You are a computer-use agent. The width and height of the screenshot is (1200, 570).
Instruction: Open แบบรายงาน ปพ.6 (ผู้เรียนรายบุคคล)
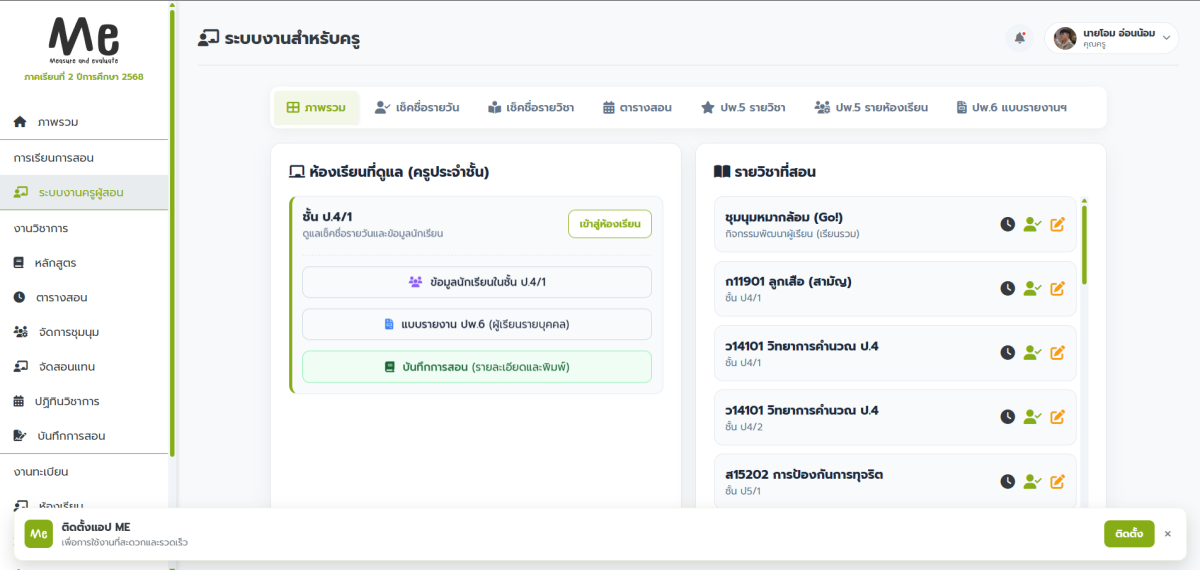(x=477, y=324)
